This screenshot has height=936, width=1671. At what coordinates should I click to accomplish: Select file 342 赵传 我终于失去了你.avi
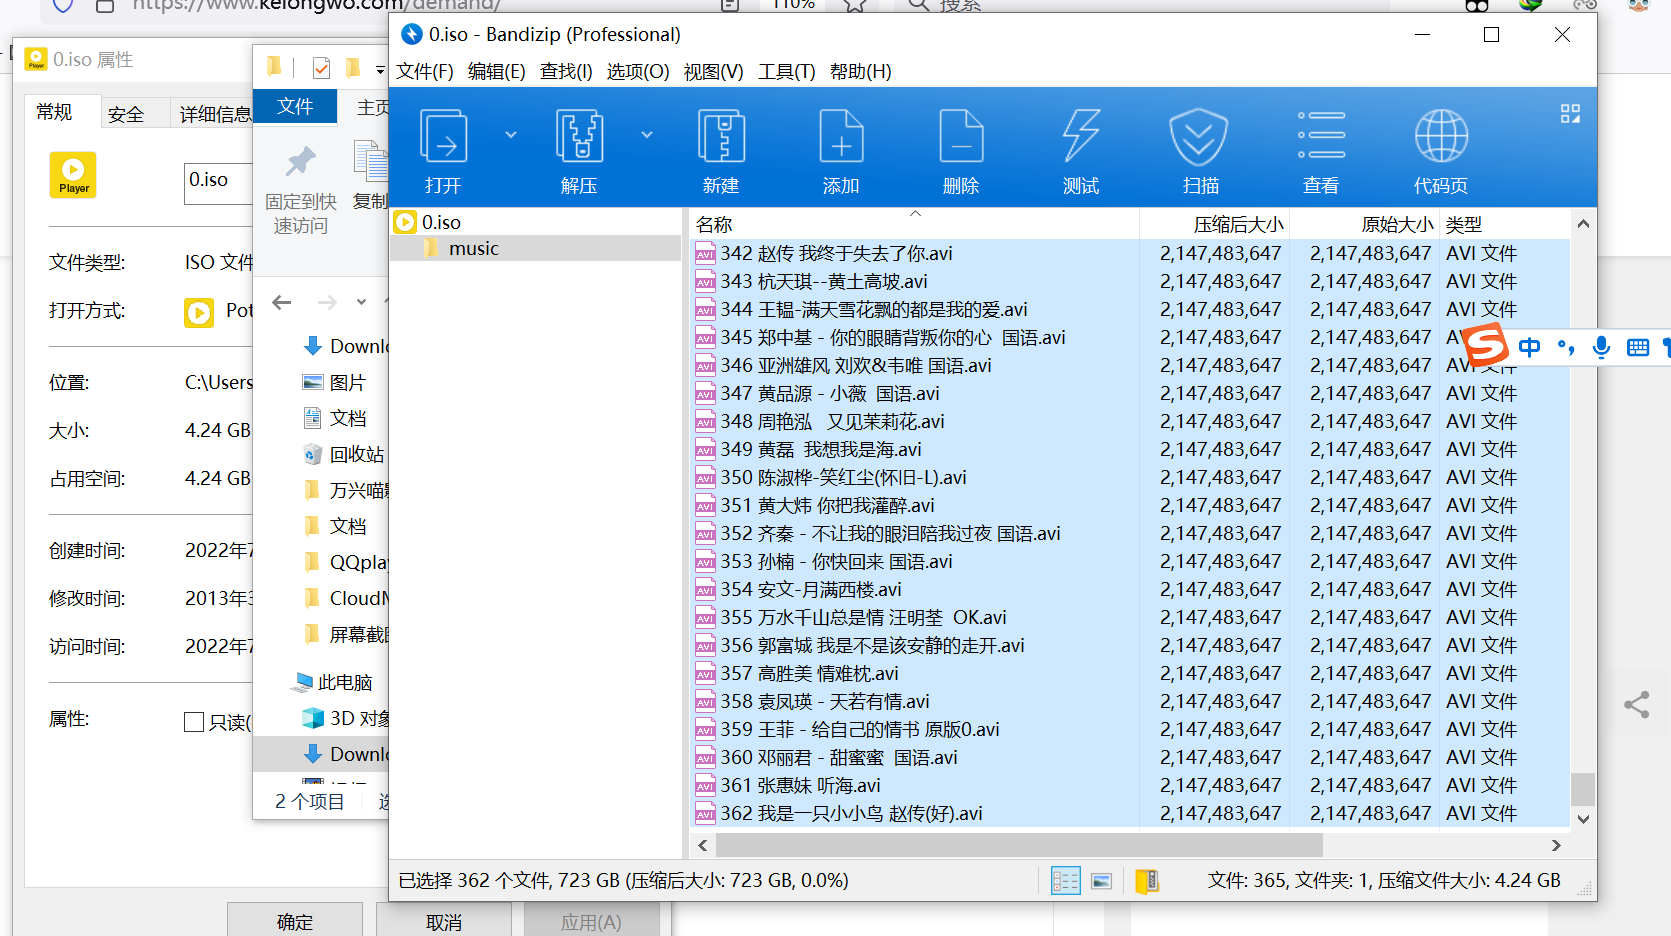pos(835,253)
